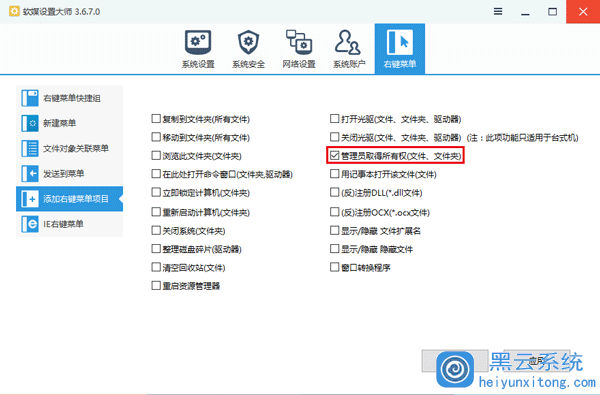Select 文件对象关联菜单 sidebar item
The image size is (600, 395).
[69, 149]
